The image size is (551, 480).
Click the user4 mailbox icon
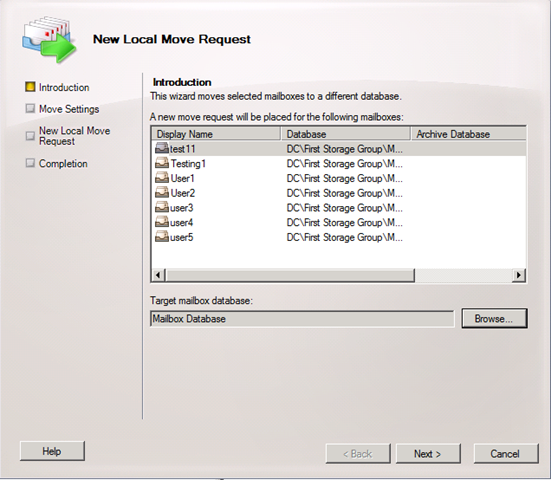(x=162, y=222)
